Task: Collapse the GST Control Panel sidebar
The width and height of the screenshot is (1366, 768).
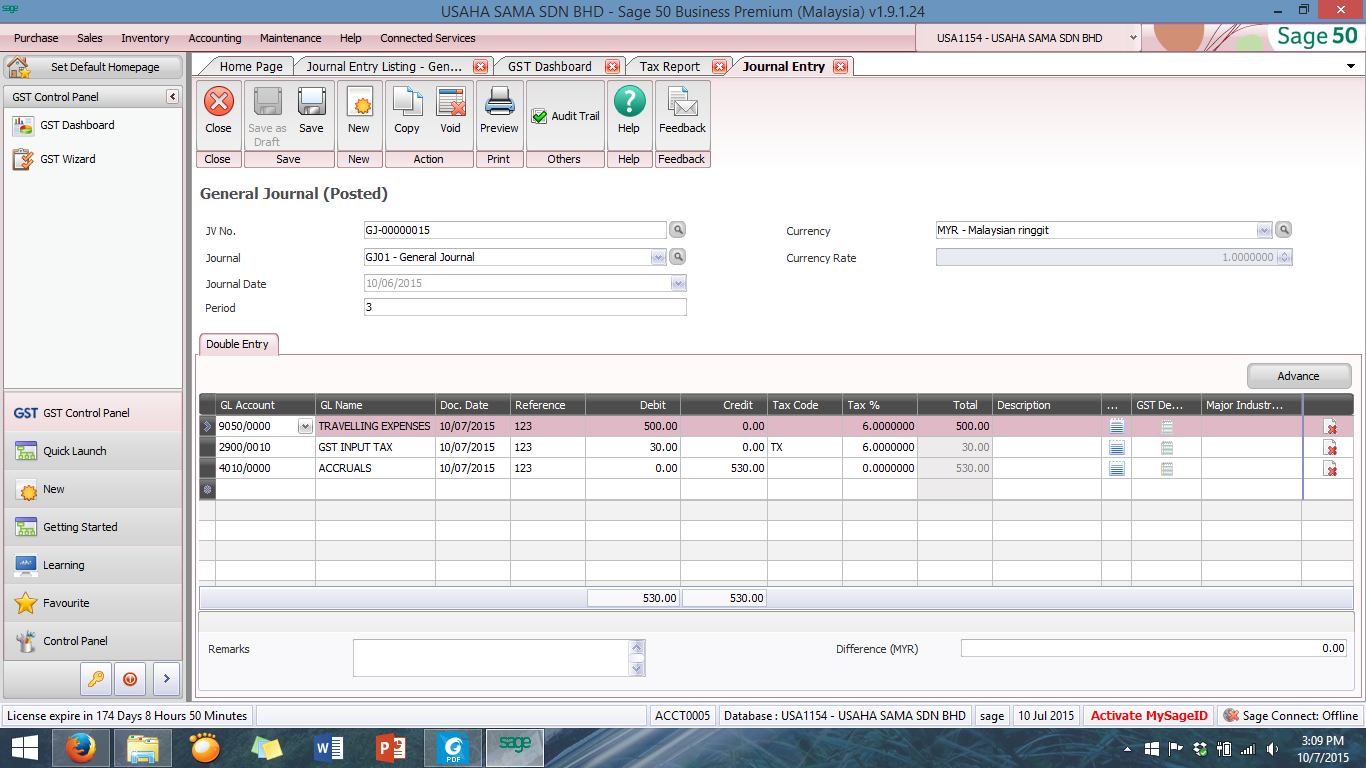Action: tap(172, 97)
